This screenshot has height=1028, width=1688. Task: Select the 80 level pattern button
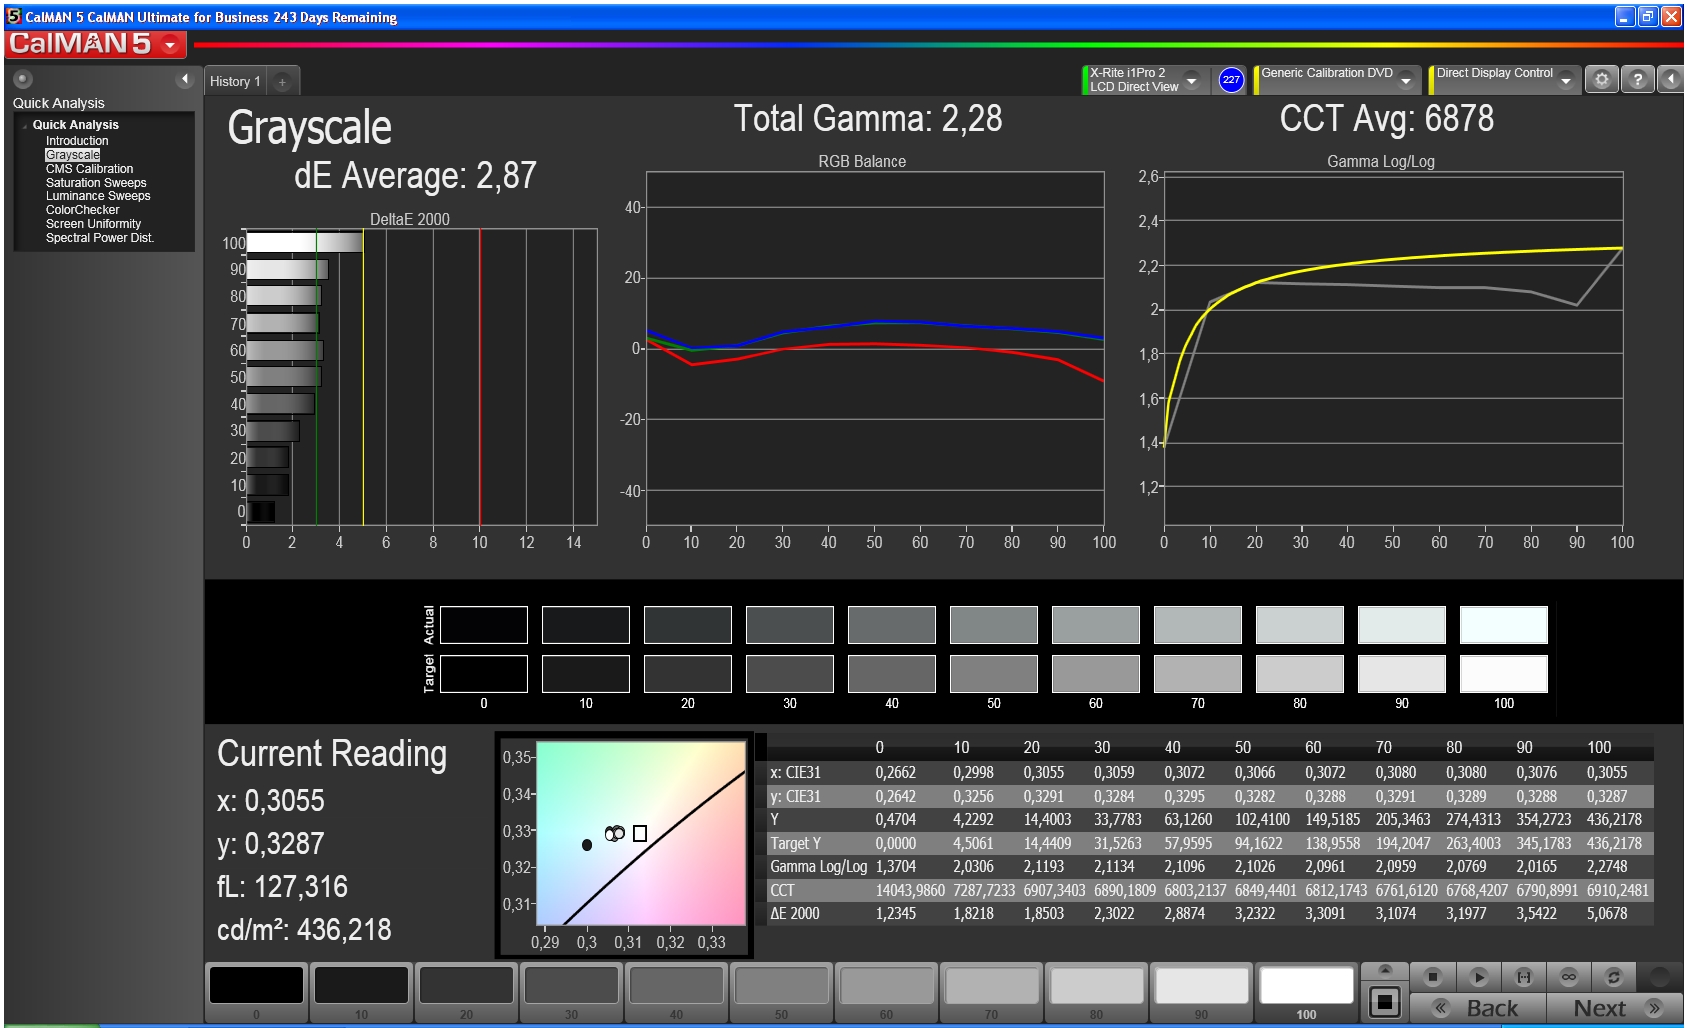click(x=1096, y=993)
